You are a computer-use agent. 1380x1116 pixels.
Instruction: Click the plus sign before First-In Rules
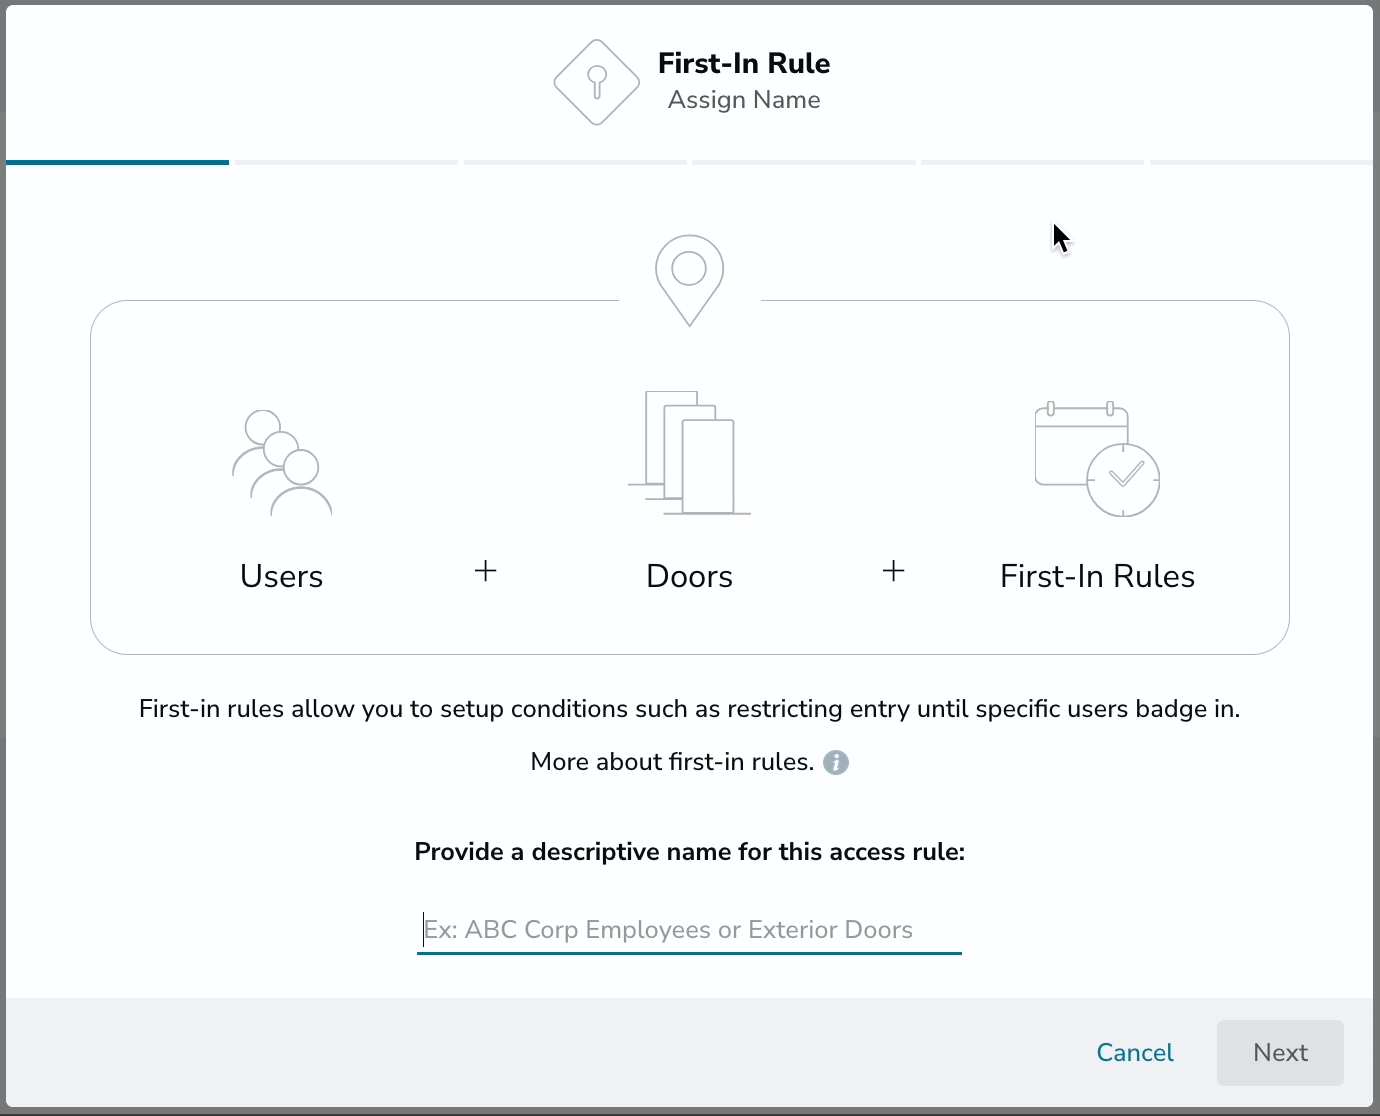pyautogui.click(x=893, y=571)
